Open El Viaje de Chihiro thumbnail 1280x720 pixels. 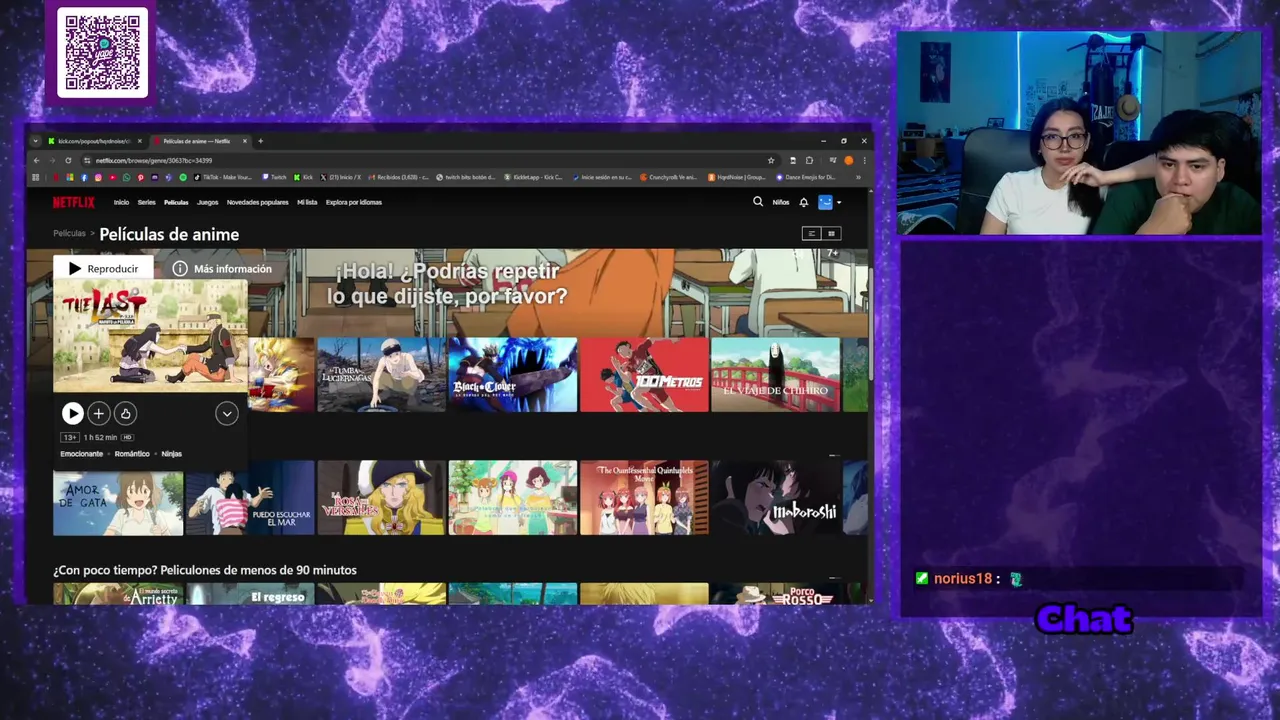[776, 374]
